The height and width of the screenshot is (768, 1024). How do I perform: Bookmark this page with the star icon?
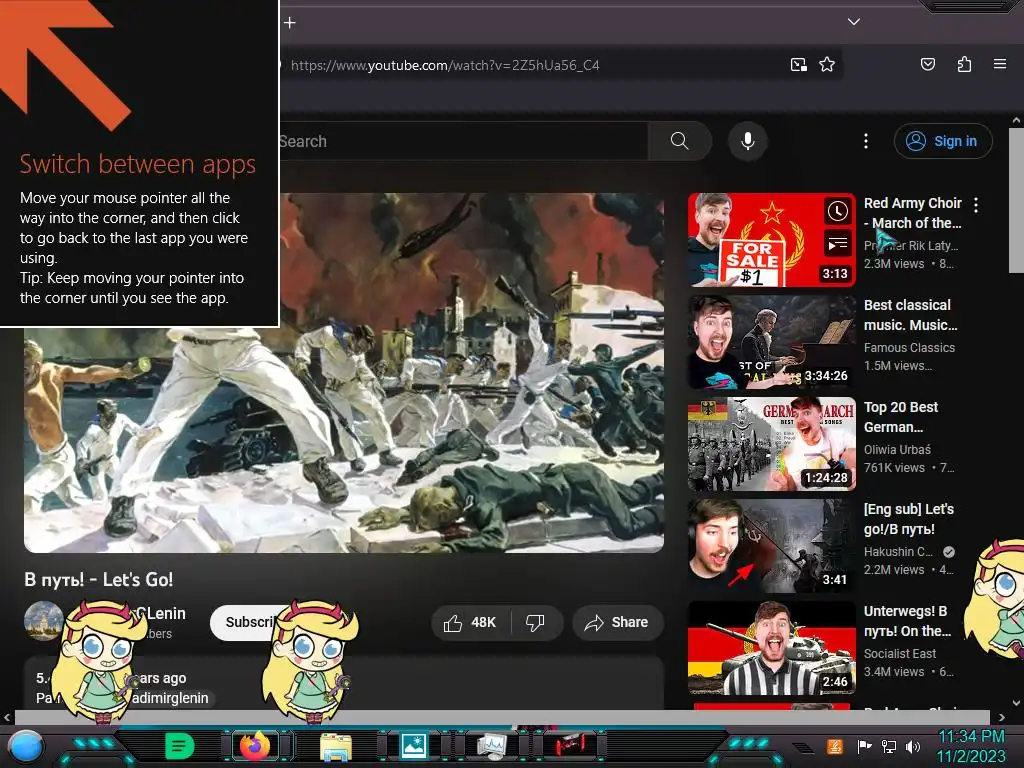click(x=827, y=65)
